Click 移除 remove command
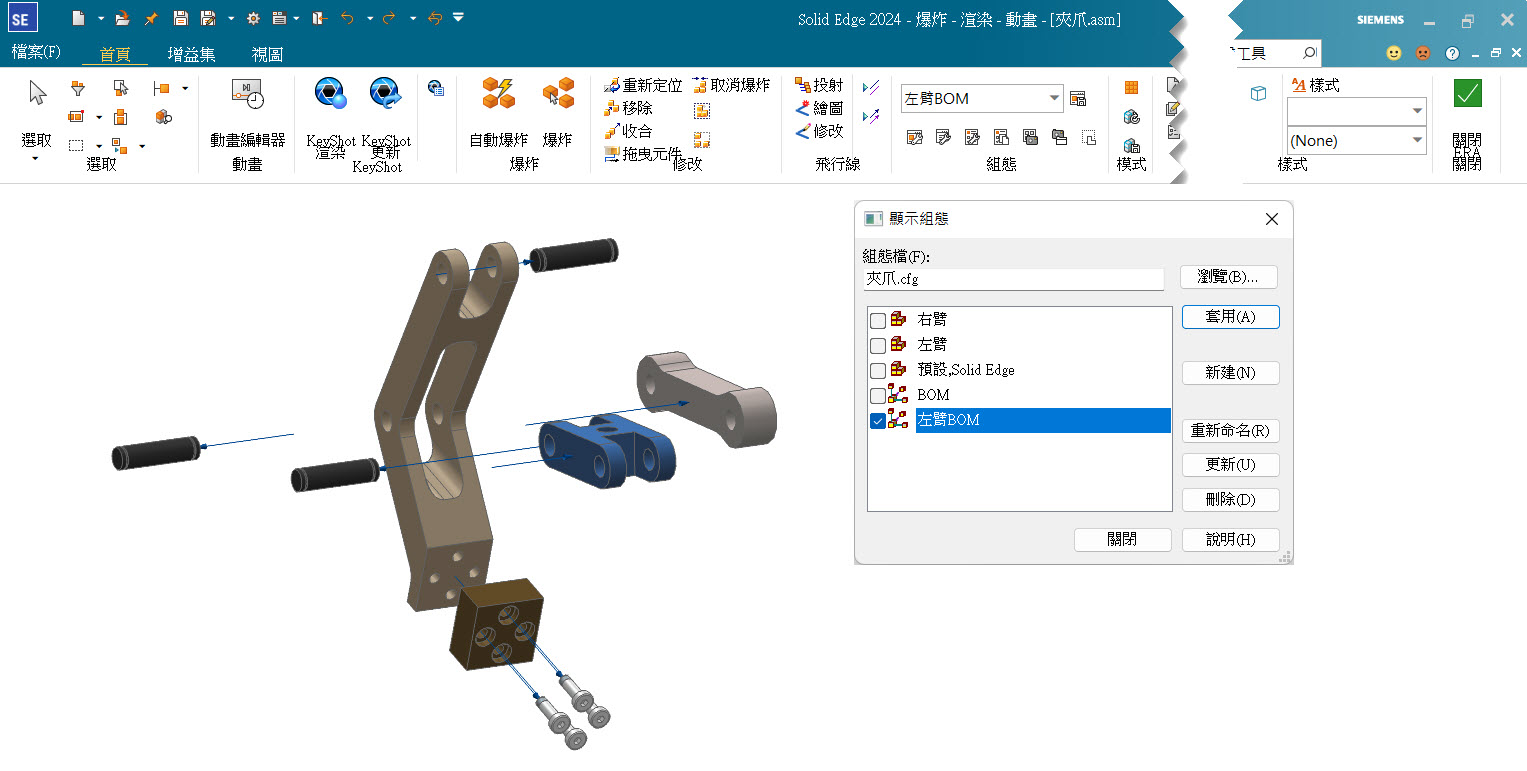Image resolution: width=1527 pixels, height=771 pixels. point(628,108)
